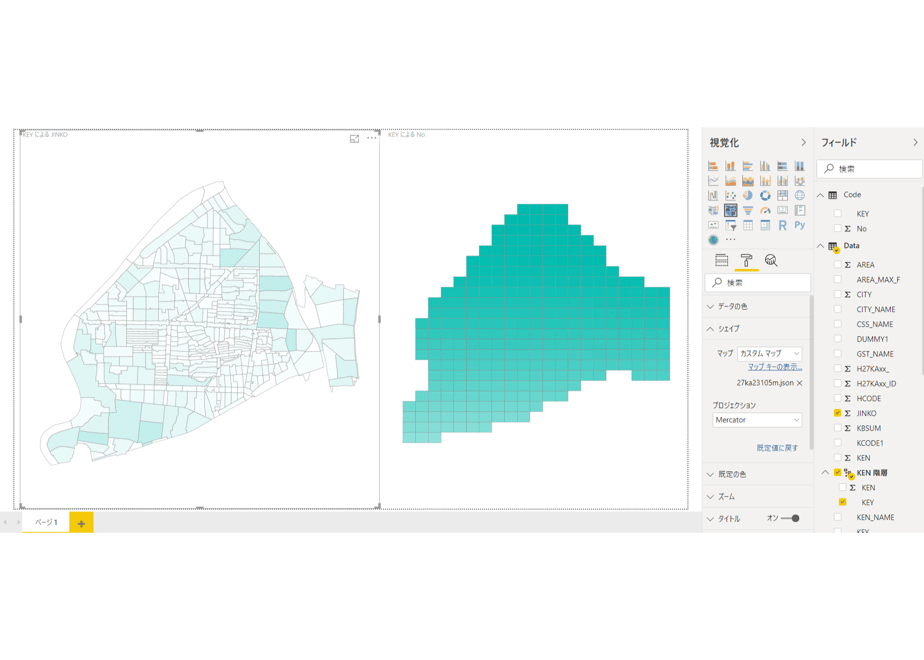
Task: Open the ページ 1 tab
Action: pyautogui.click(x=46, y=522)
